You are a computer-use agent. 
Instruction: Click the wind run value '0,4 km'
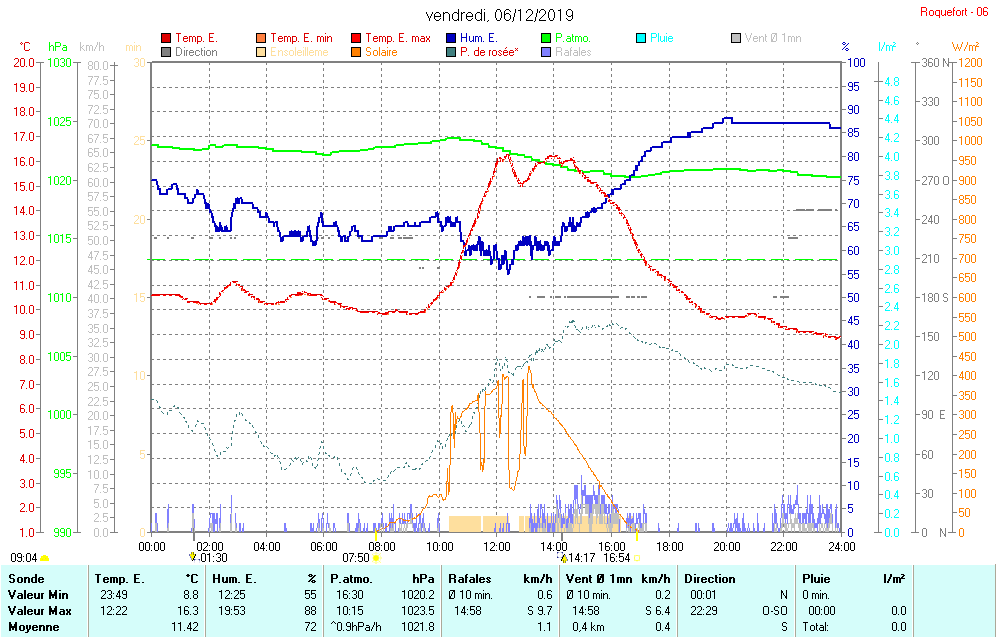coord(586,627)
